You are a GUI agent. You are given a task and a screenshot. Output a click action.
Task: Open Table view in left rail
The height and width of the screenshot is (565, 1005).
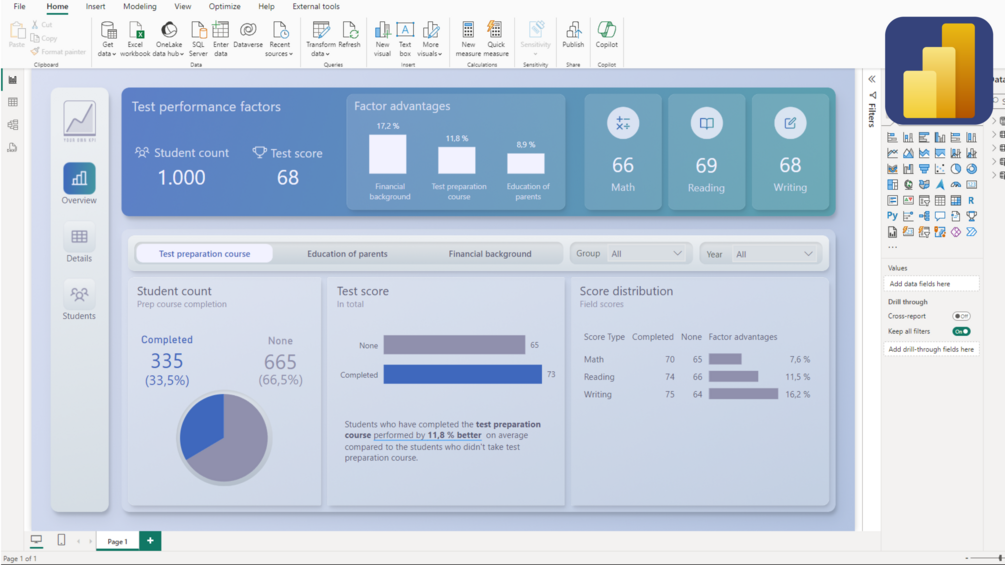click(12, 102)
